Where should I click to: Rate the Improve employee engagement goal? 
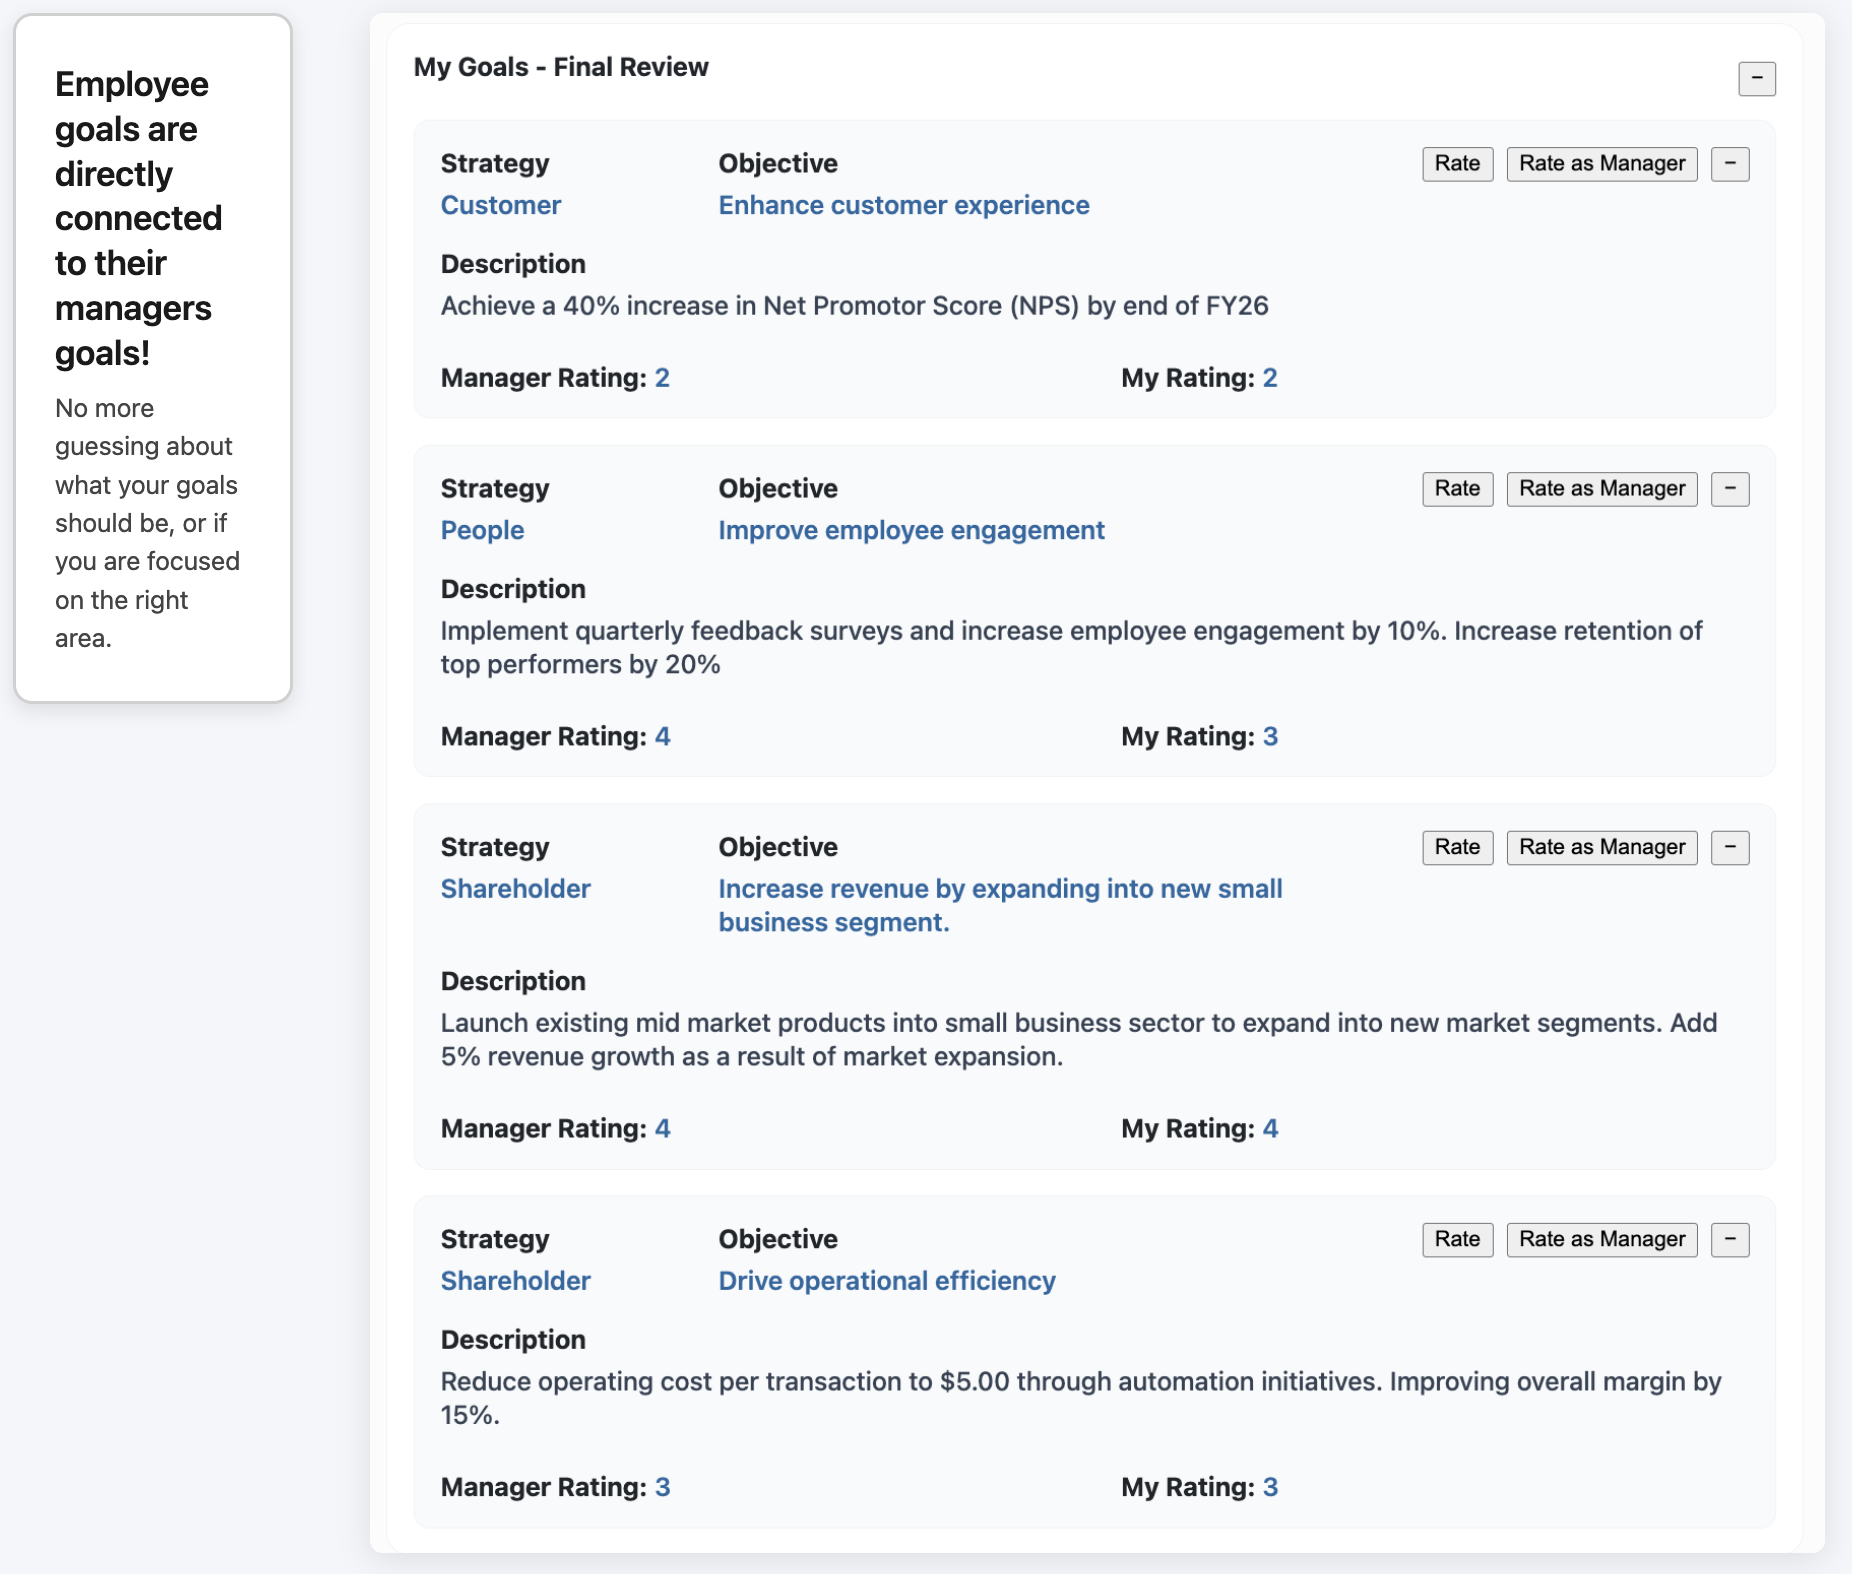(1457, 489)
